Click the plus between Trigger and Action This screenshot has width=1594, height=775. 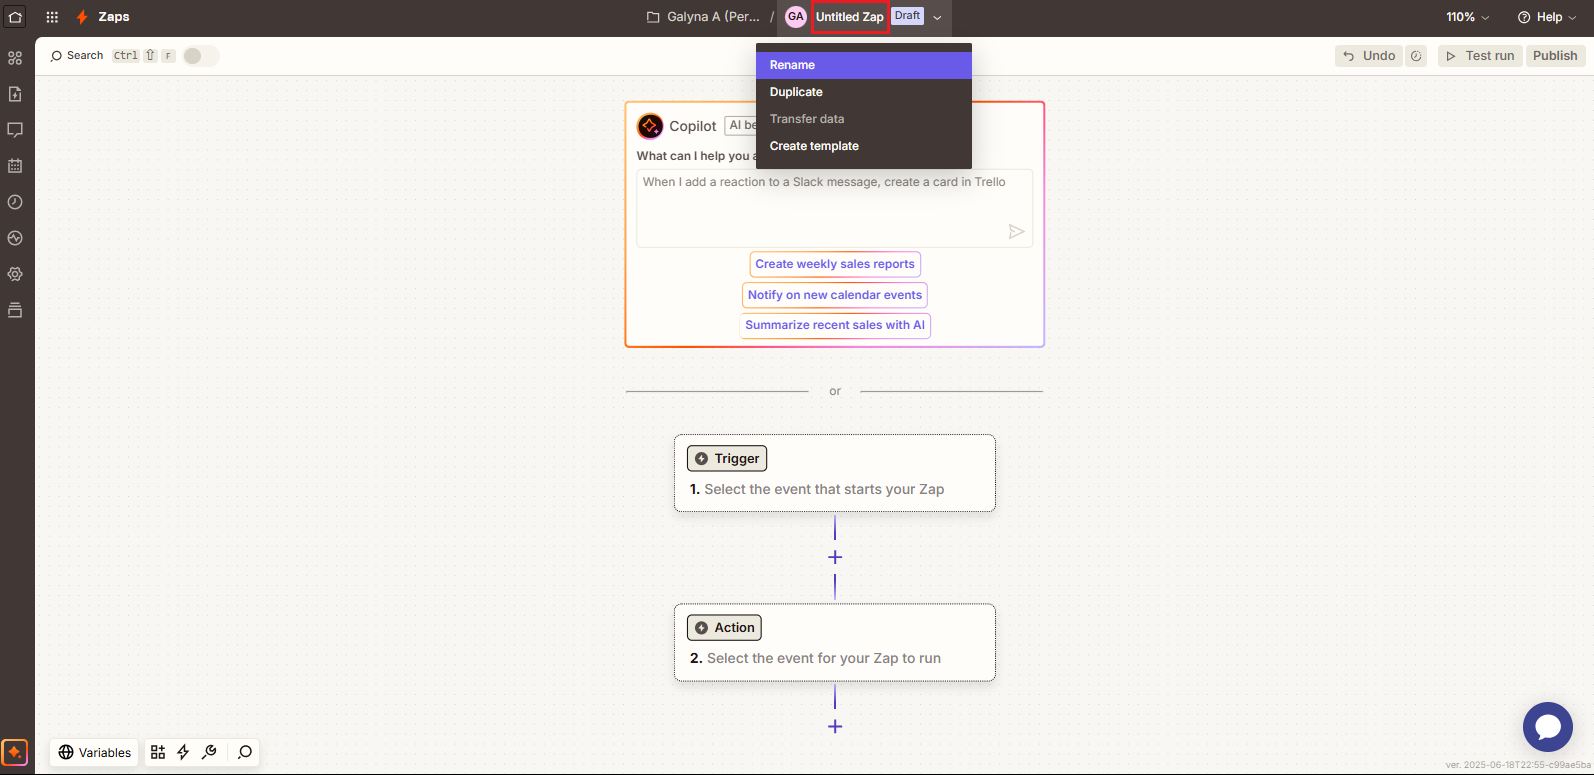[x=835, y=557]
